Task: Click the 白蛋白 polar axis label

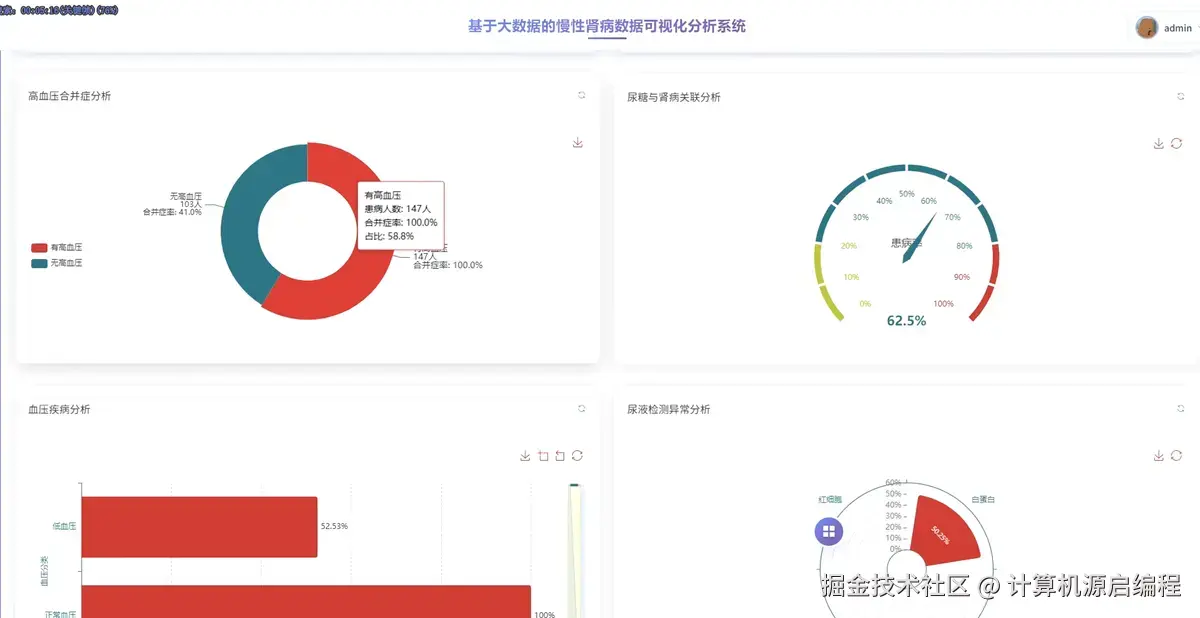Action: [x=983, y=498]
